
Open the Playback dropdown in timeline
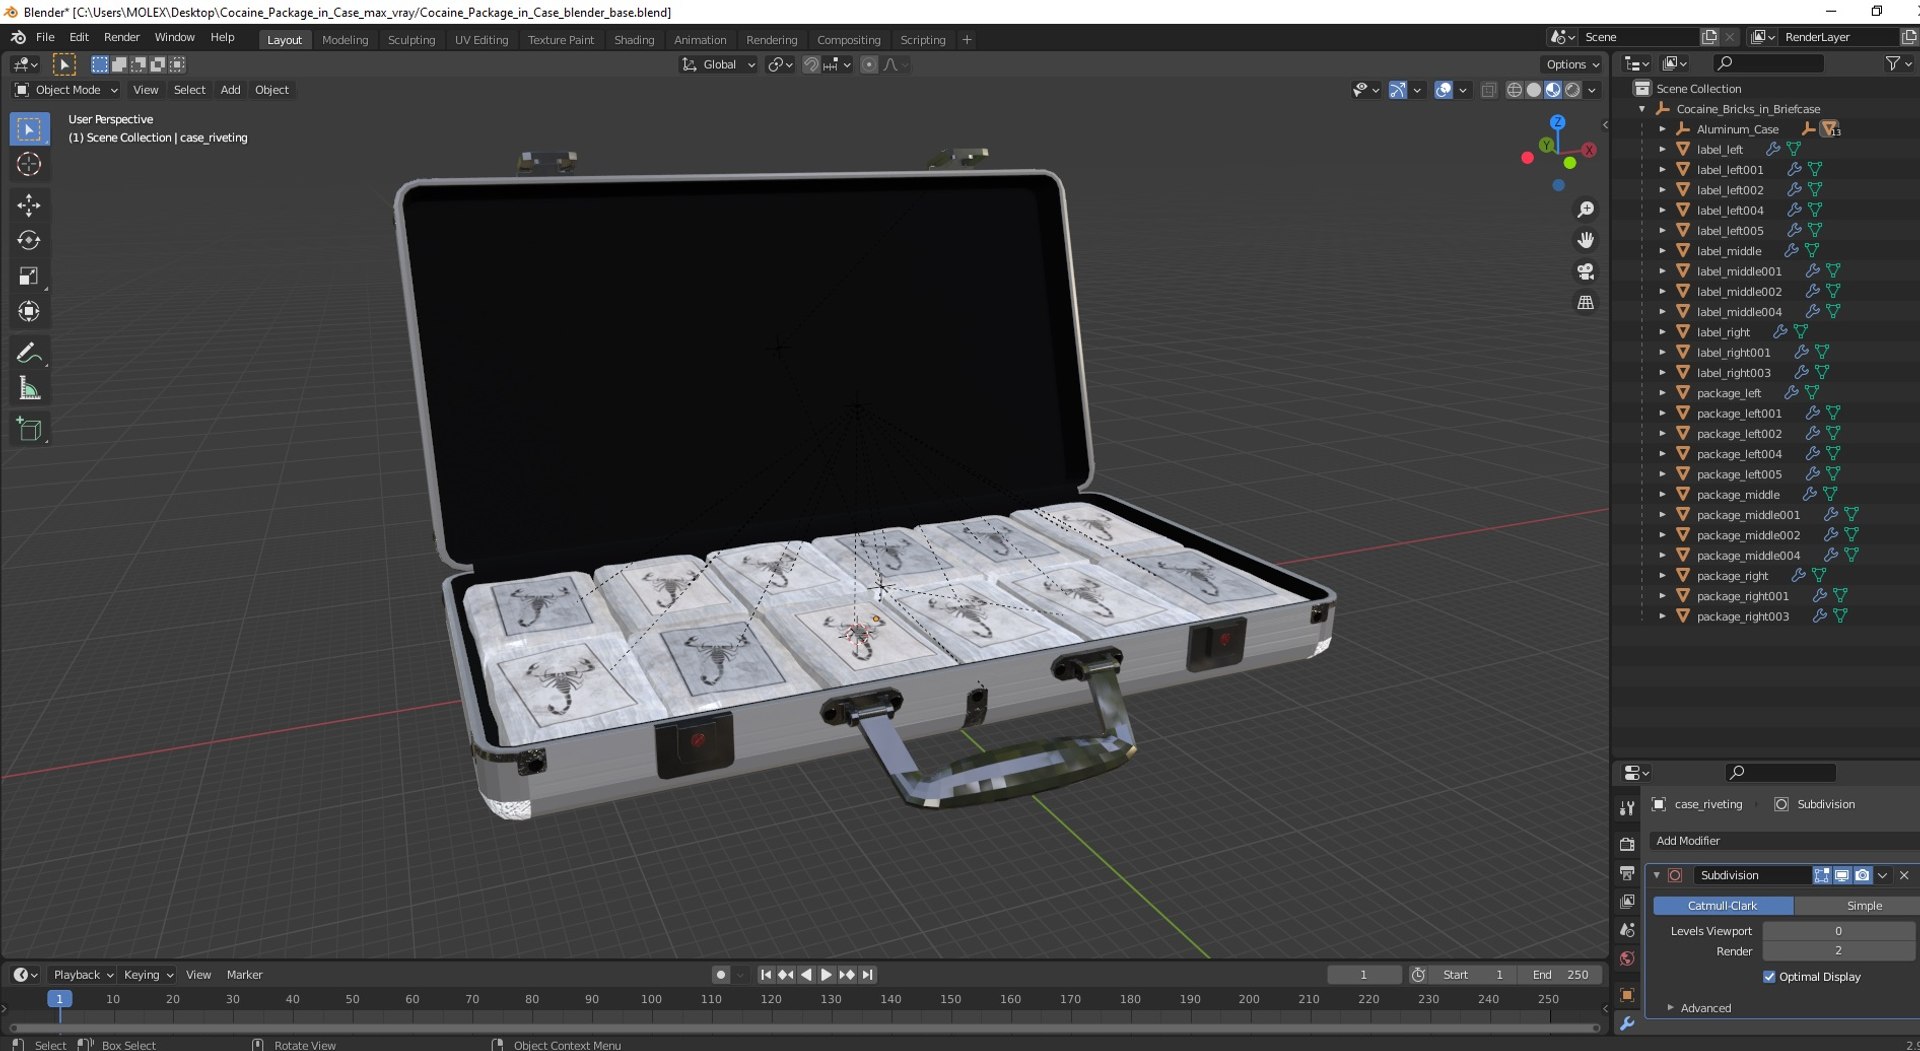(83, 975)
